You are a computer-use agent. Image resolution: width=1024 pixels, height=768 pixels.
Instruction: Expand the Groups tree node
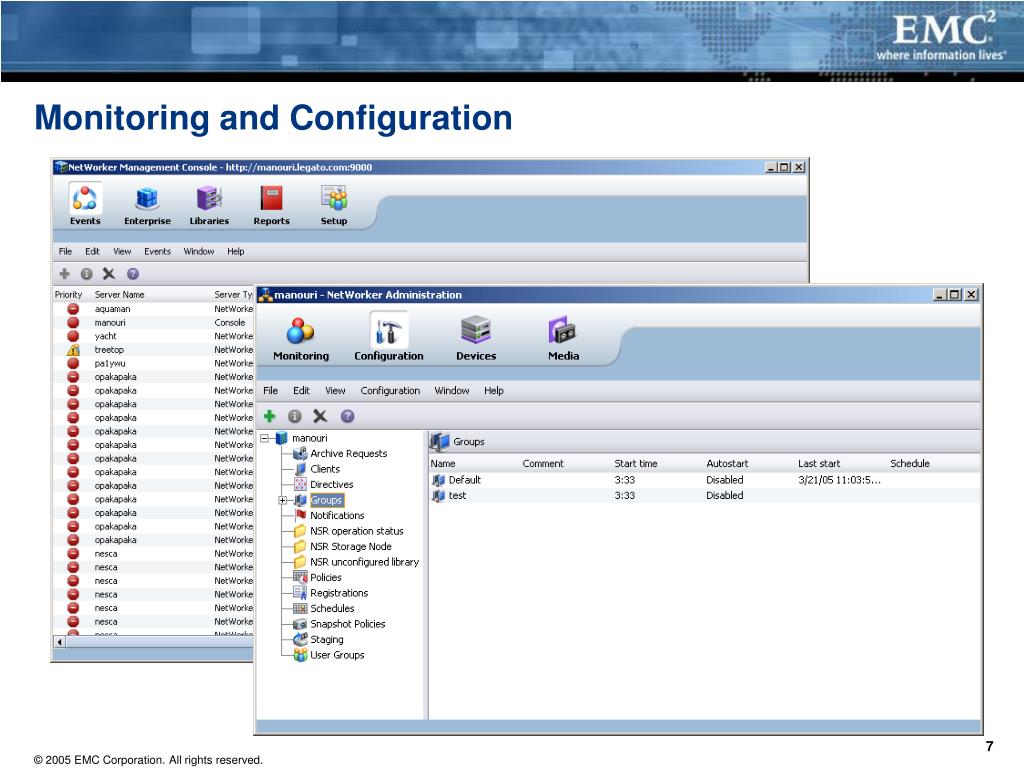pos(283,500)
